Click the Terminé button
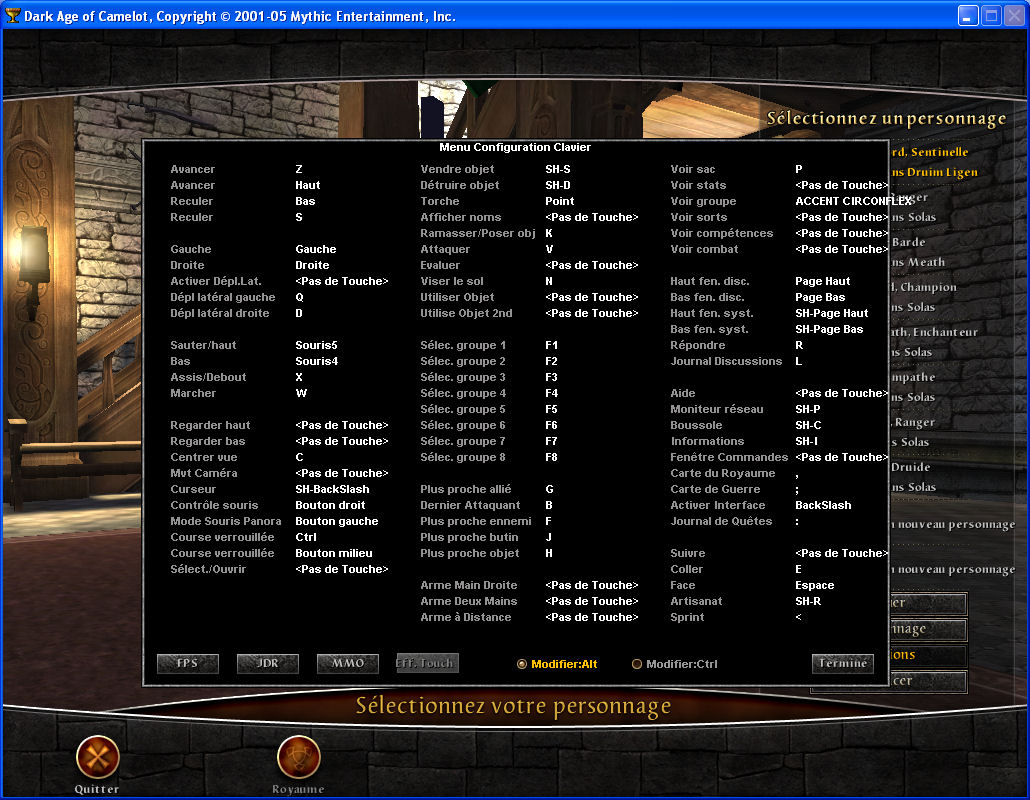This screenshot has height=800, width=1030. pos(843,663)
